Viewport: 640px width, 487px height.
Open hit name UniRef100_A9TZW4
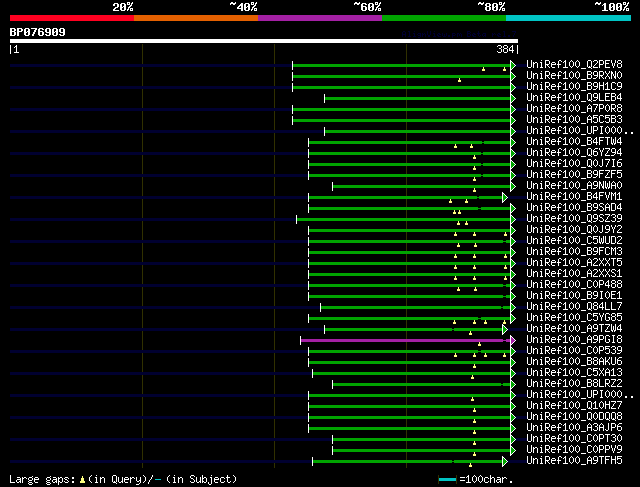(x=574, y=329)
